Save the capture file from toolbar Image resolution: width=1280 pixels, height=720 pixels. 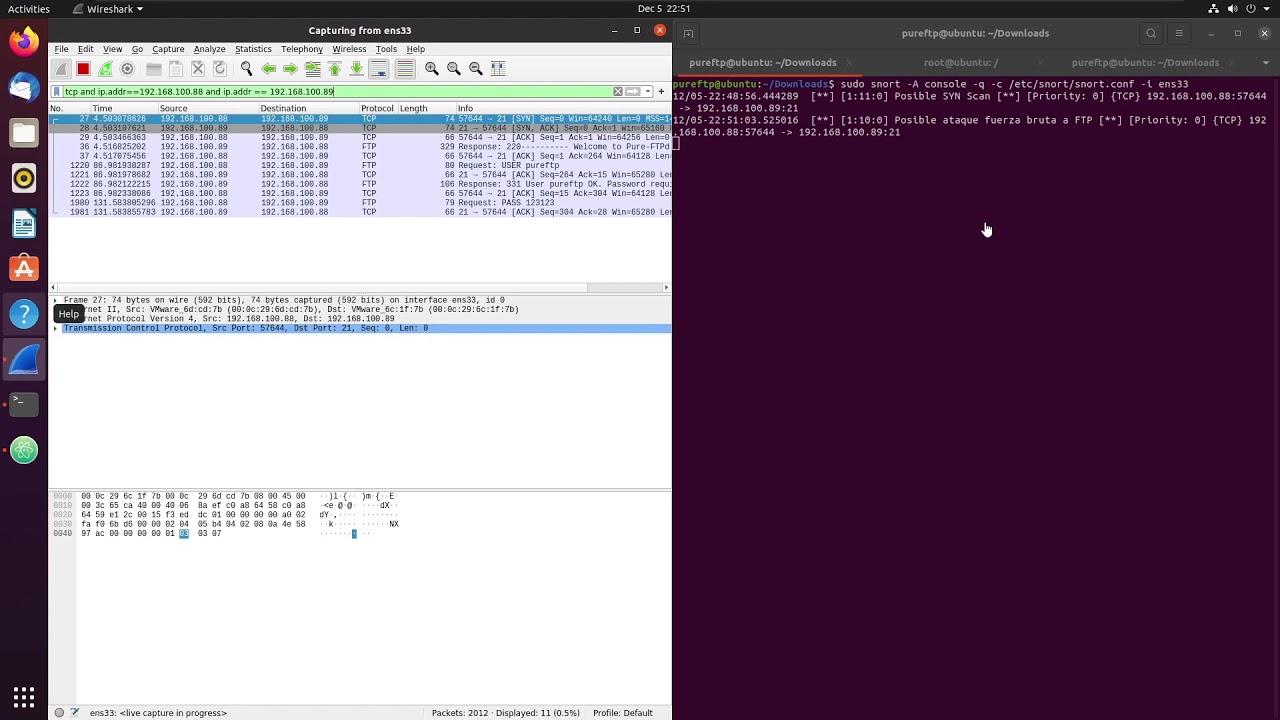click(175, 68)
